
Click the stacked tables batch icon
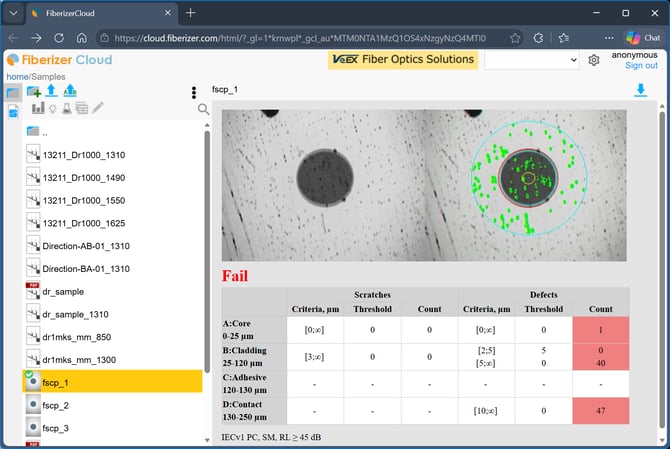coord(82,108)
